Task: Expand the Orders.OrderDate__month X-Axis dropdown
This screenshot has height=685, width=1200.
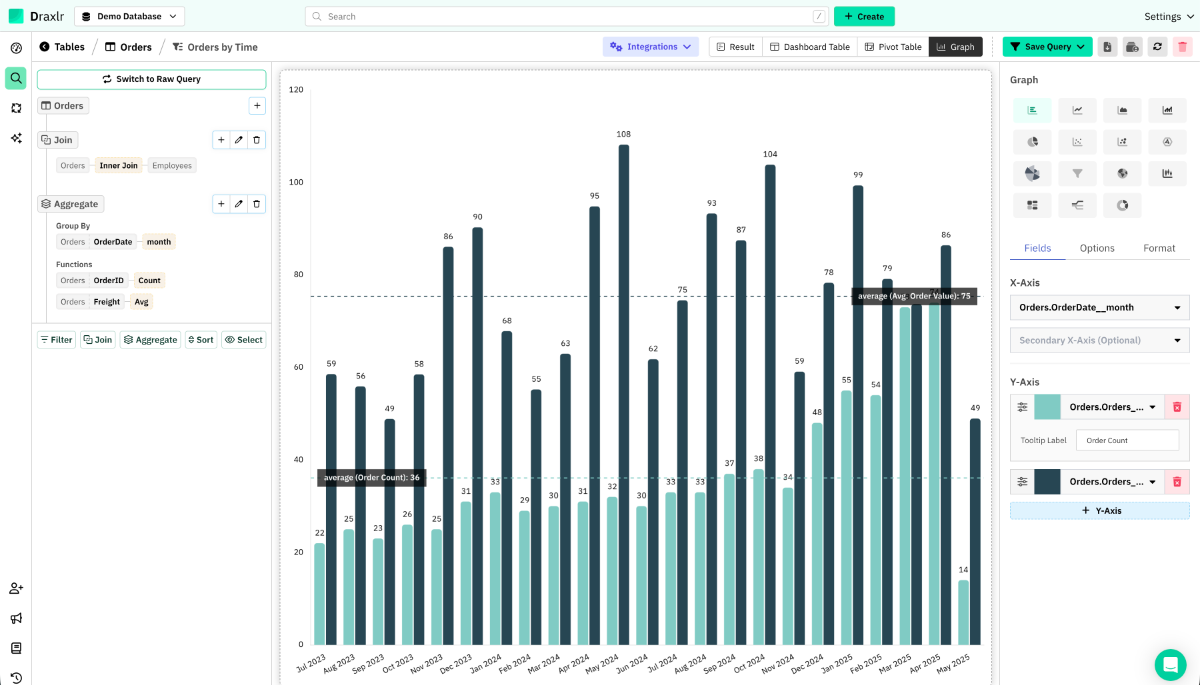Action: (x=1099, y=307)
